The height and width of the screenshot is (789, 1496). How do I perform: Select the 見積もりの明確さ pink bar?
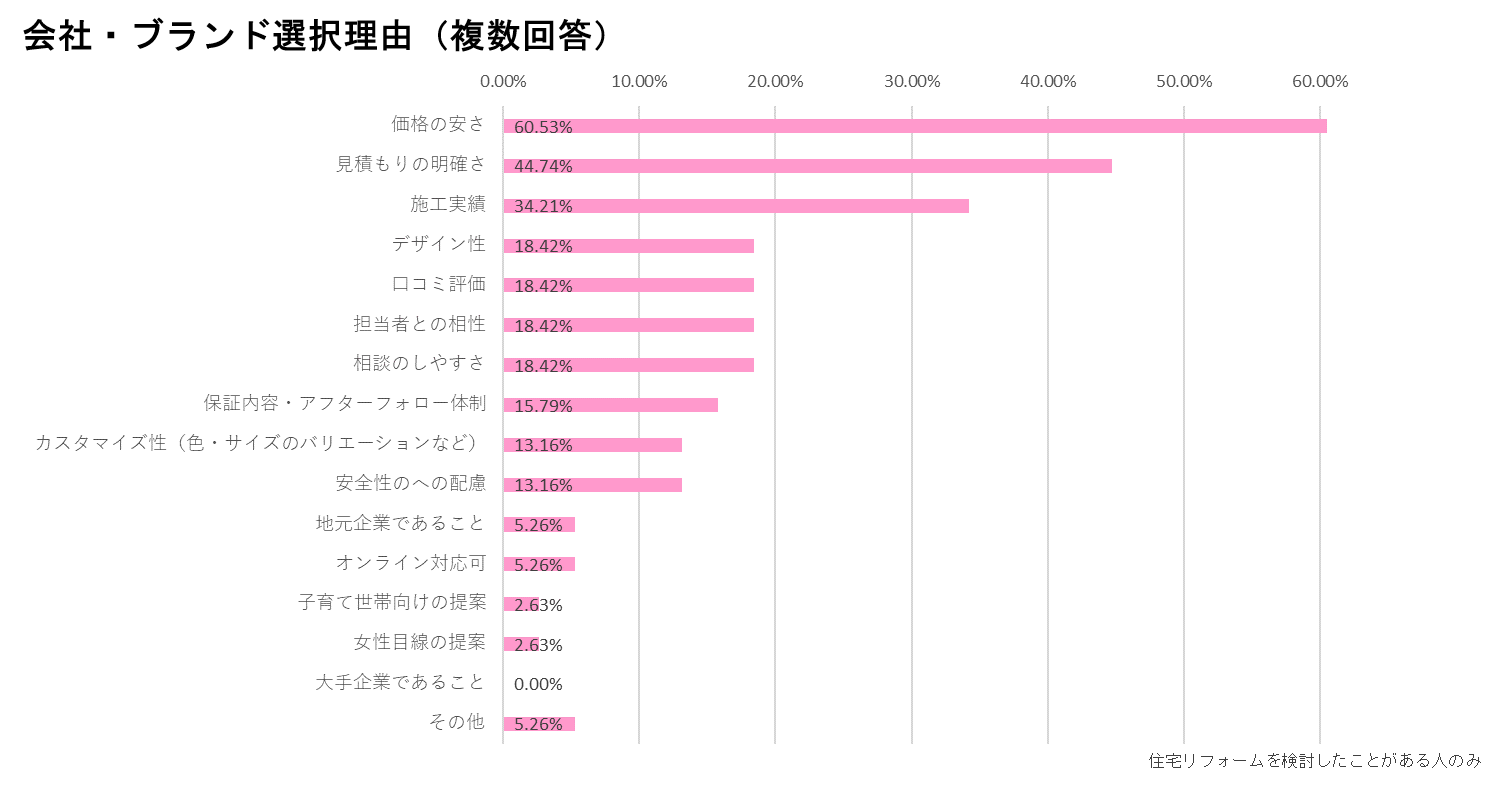click(x=807, y=166)
